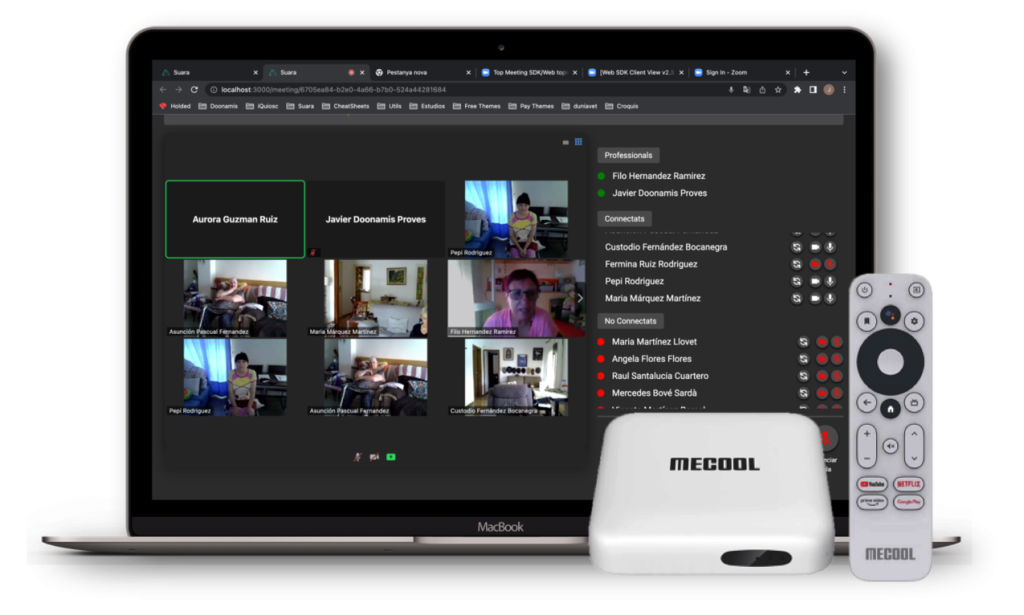Click the camera-off icon below videos
Screen dimensions: 1024x615
pyautogui.click(x=374, y=457)
